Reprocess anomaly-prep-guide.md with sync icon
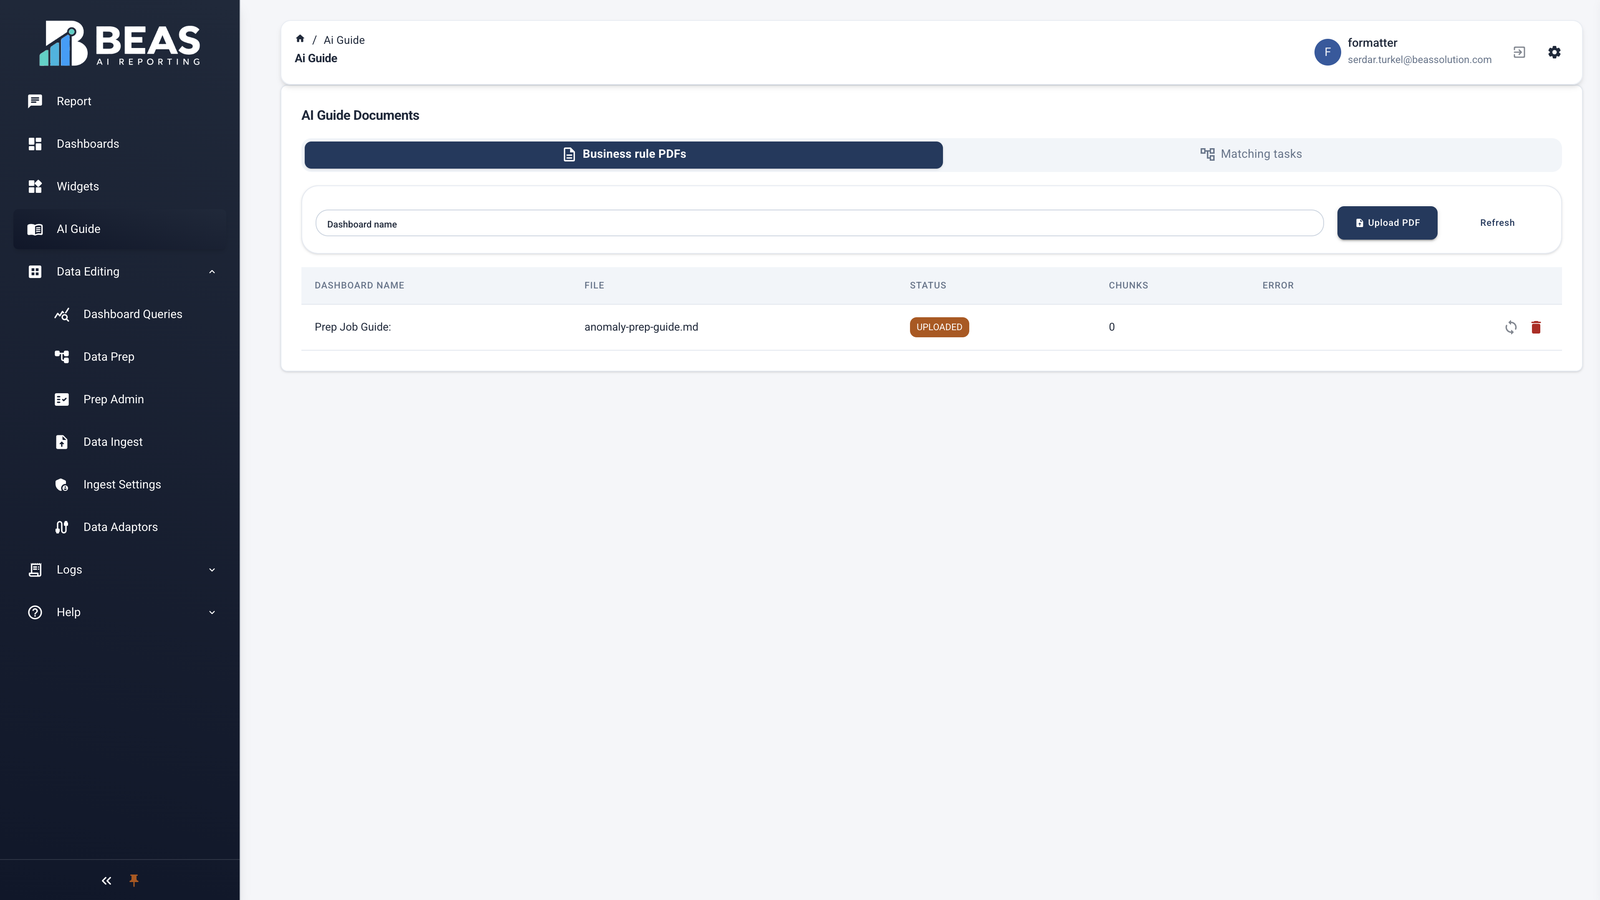1600x900 pixels. [x=1511, y=327]
